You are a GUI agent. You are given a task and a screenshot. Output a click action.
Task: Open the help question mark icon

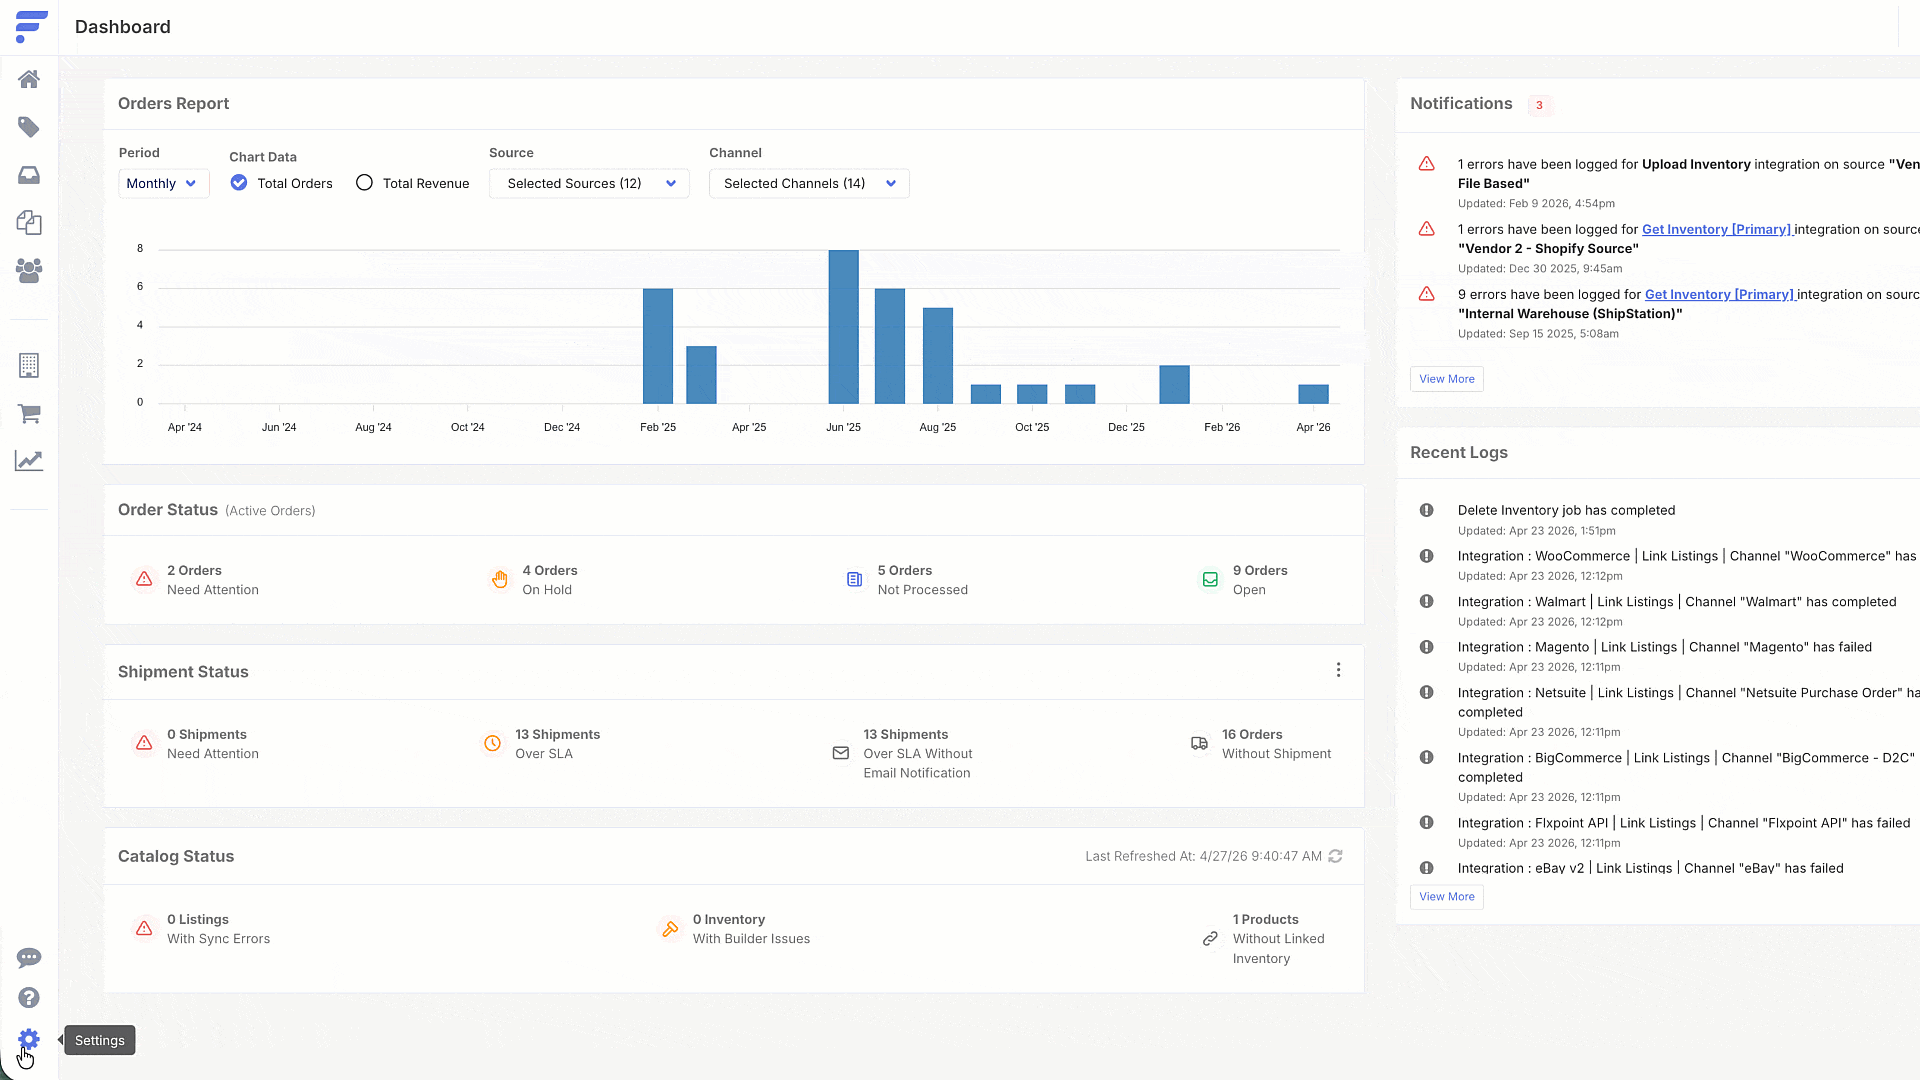(x=29, y=998)
